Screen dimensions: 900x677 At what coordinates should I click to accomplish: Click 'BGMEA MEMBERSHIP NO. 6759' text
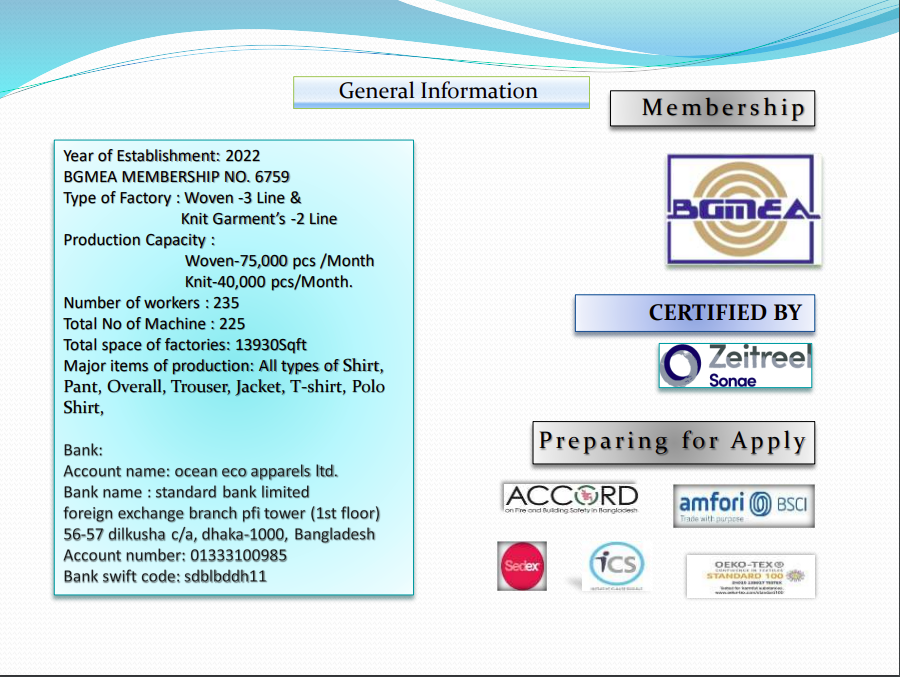point(176,177)
